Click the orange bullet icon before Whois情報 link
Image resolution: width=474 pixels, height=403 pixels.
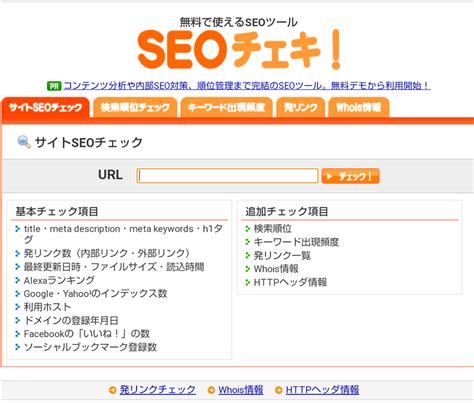tap(211, 390)
